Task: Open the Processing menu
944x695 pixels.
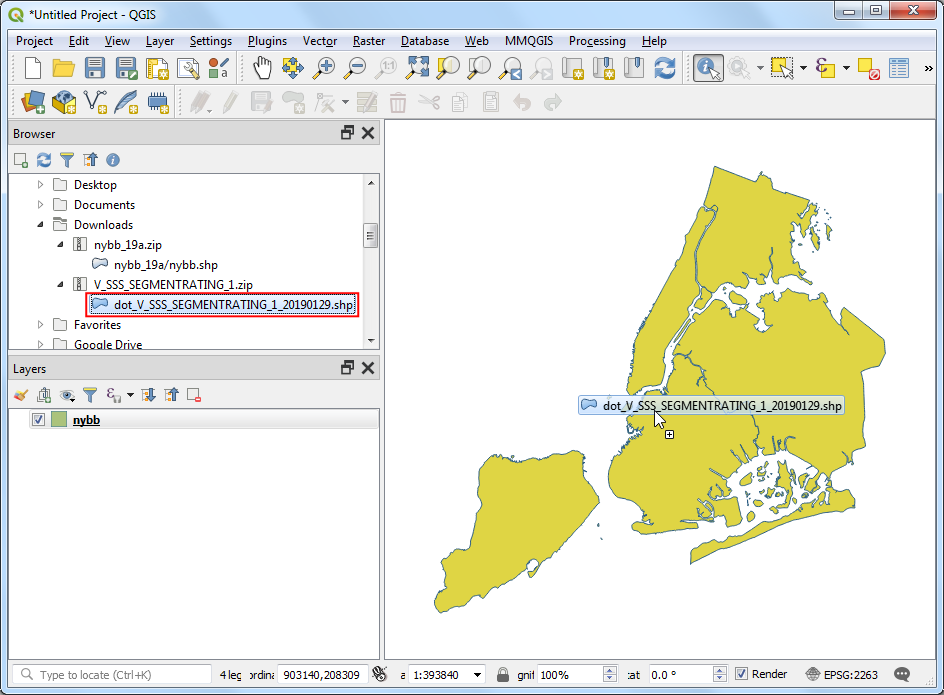Action: pos(596,41)
